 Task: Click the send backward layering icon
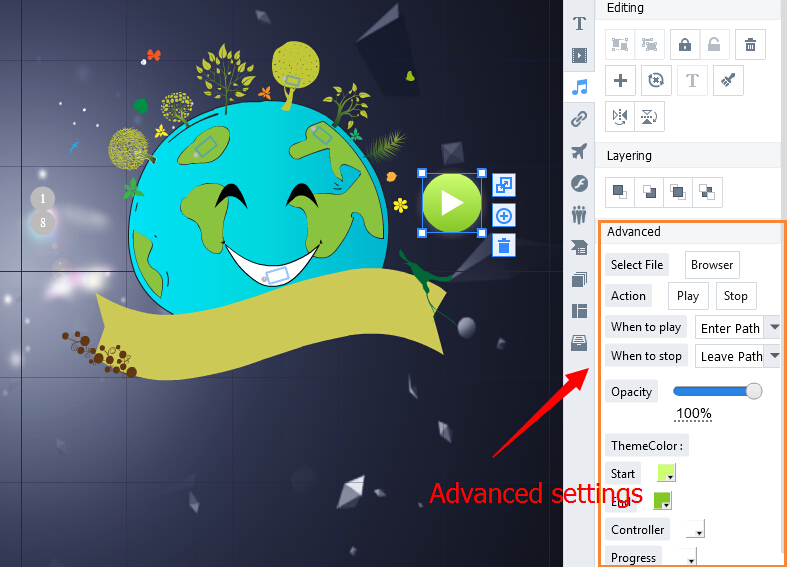tap(707, 192)
